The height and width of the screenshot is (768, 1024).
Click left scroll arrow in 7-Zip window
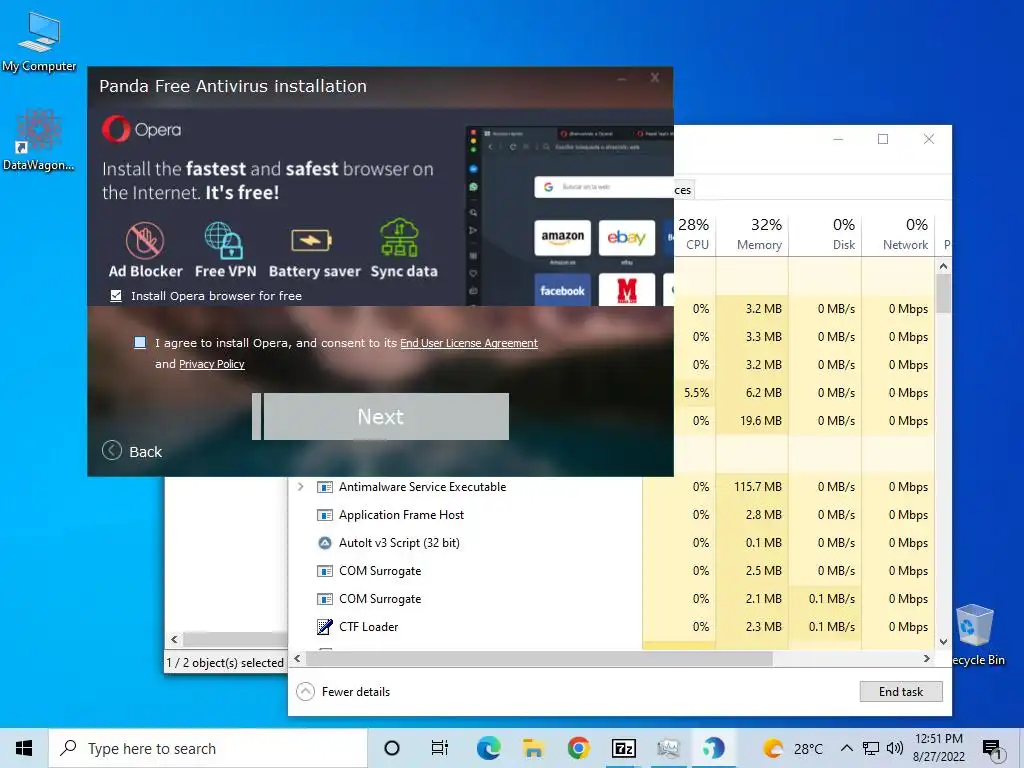[x=174, y=639]
